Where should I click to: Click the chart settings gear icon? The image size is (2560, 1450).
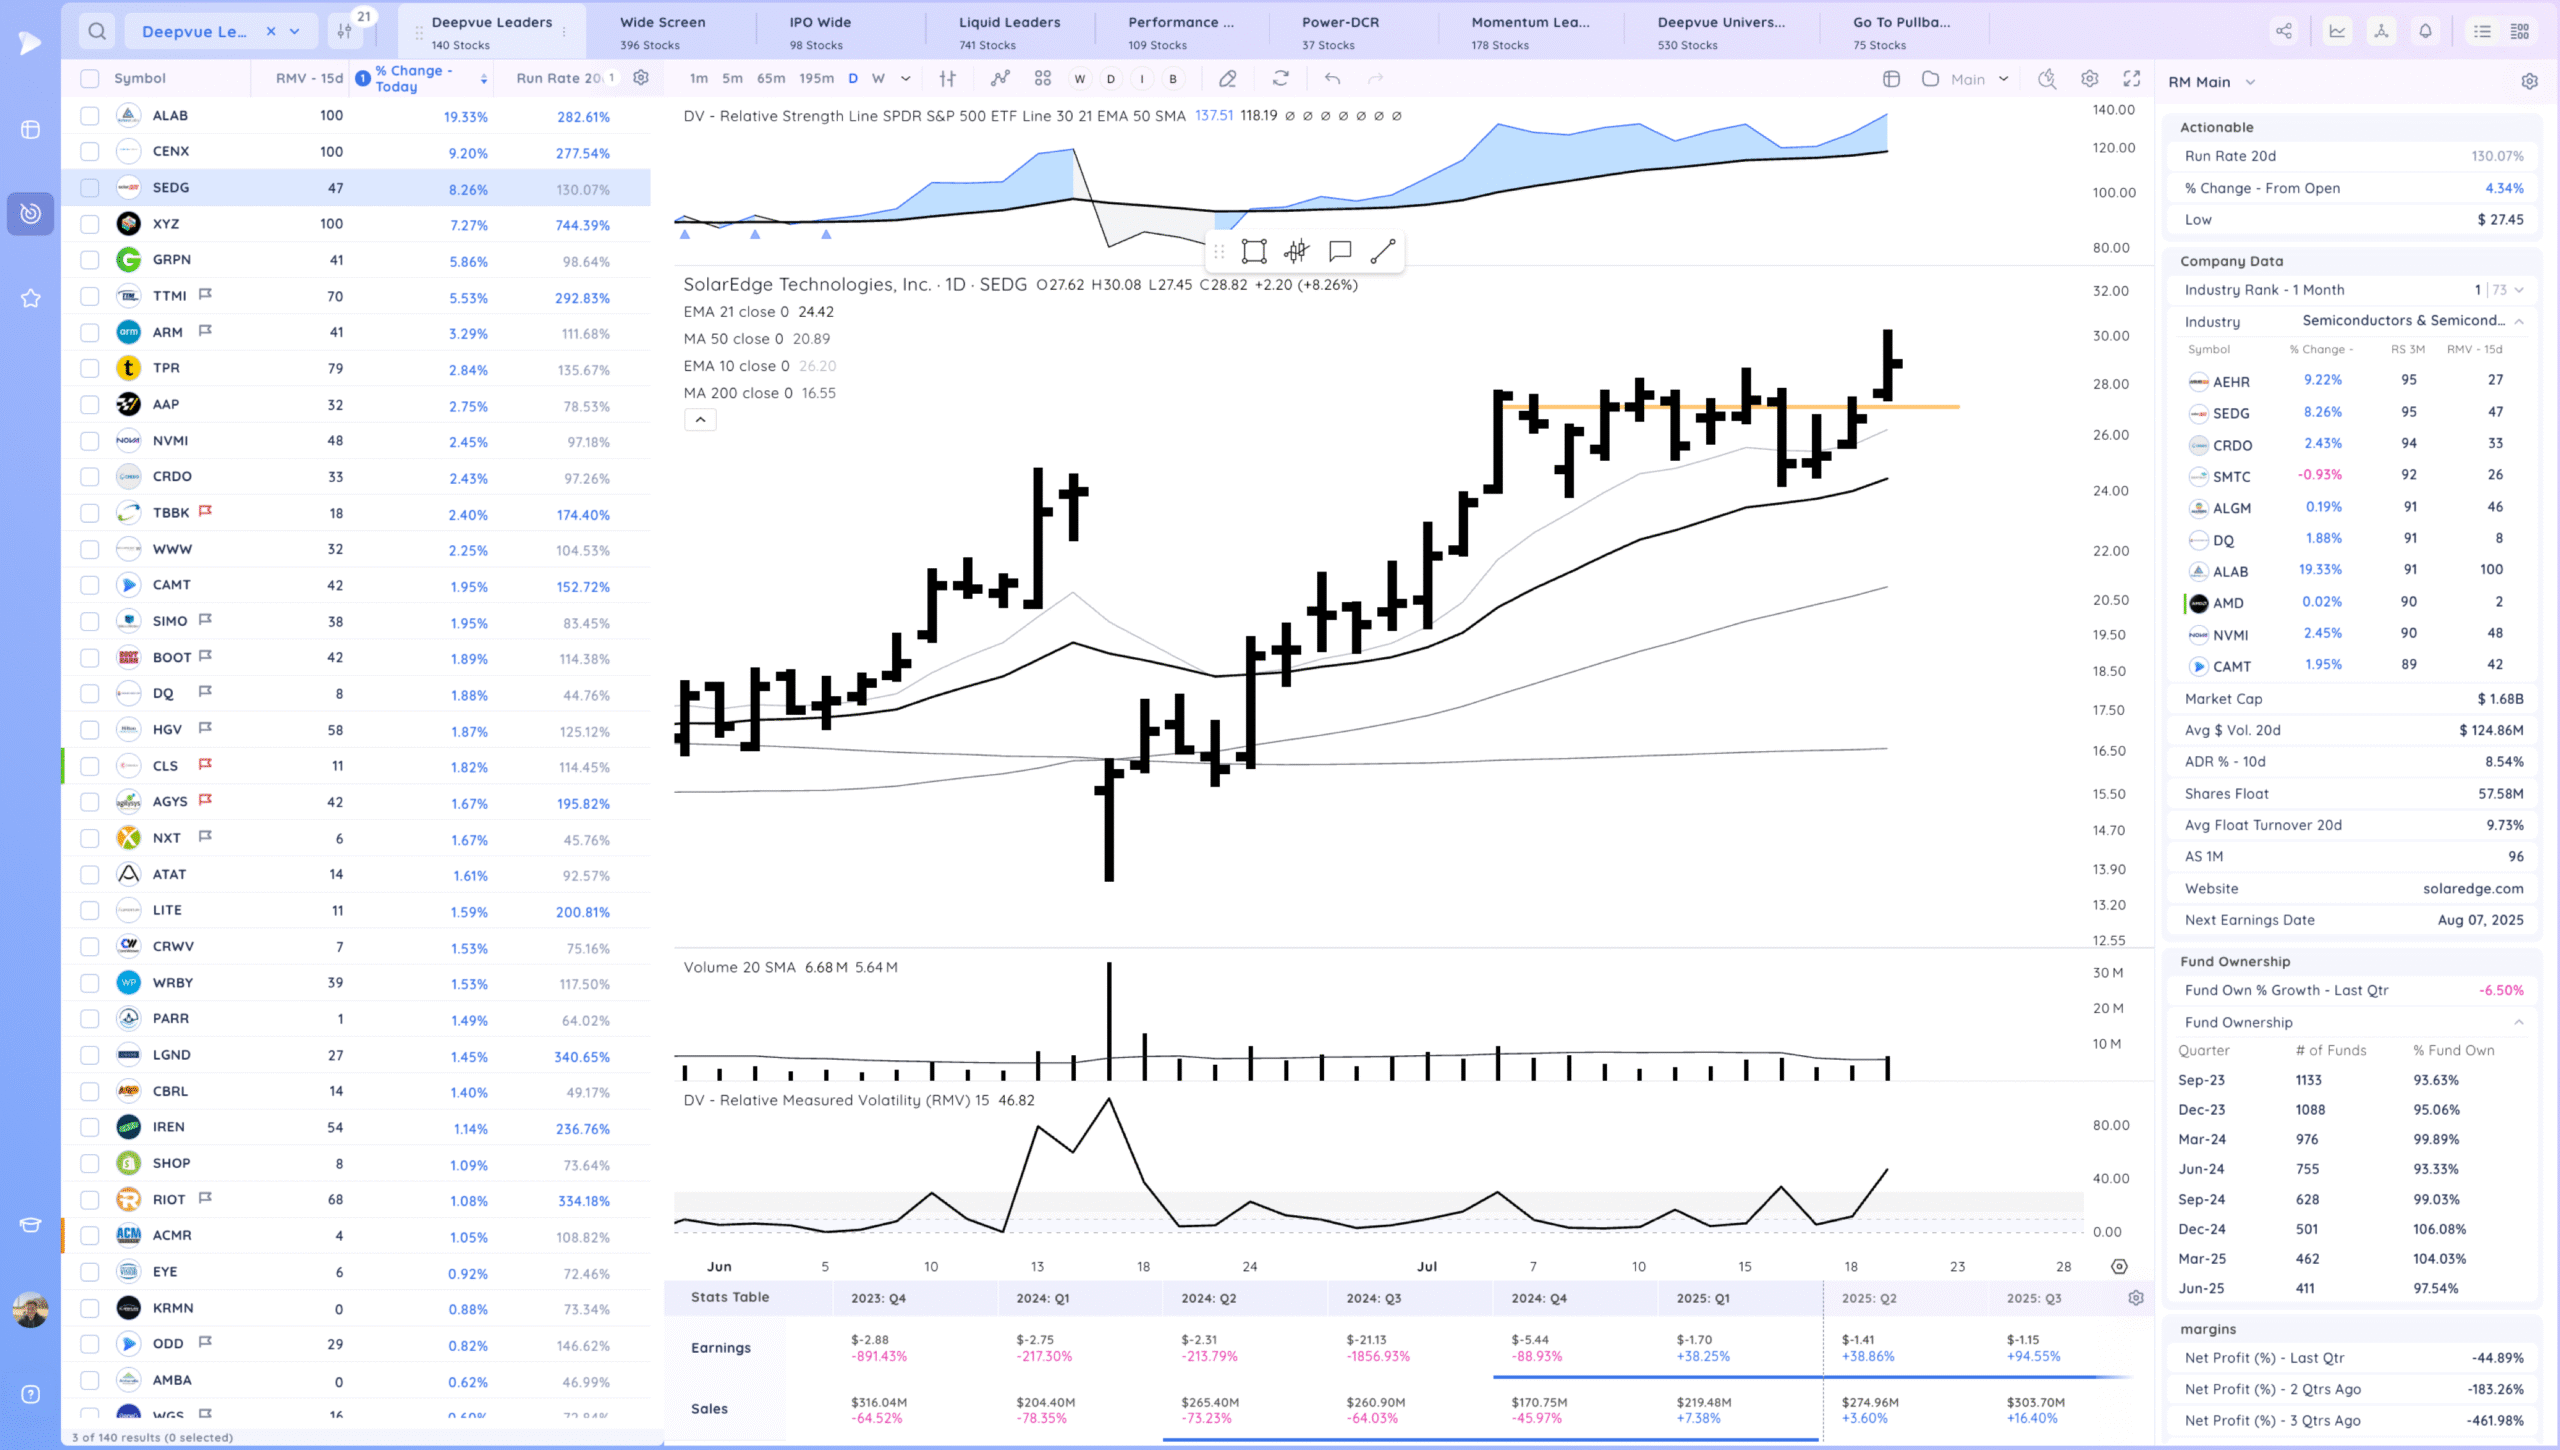[x=2089, y=79]
